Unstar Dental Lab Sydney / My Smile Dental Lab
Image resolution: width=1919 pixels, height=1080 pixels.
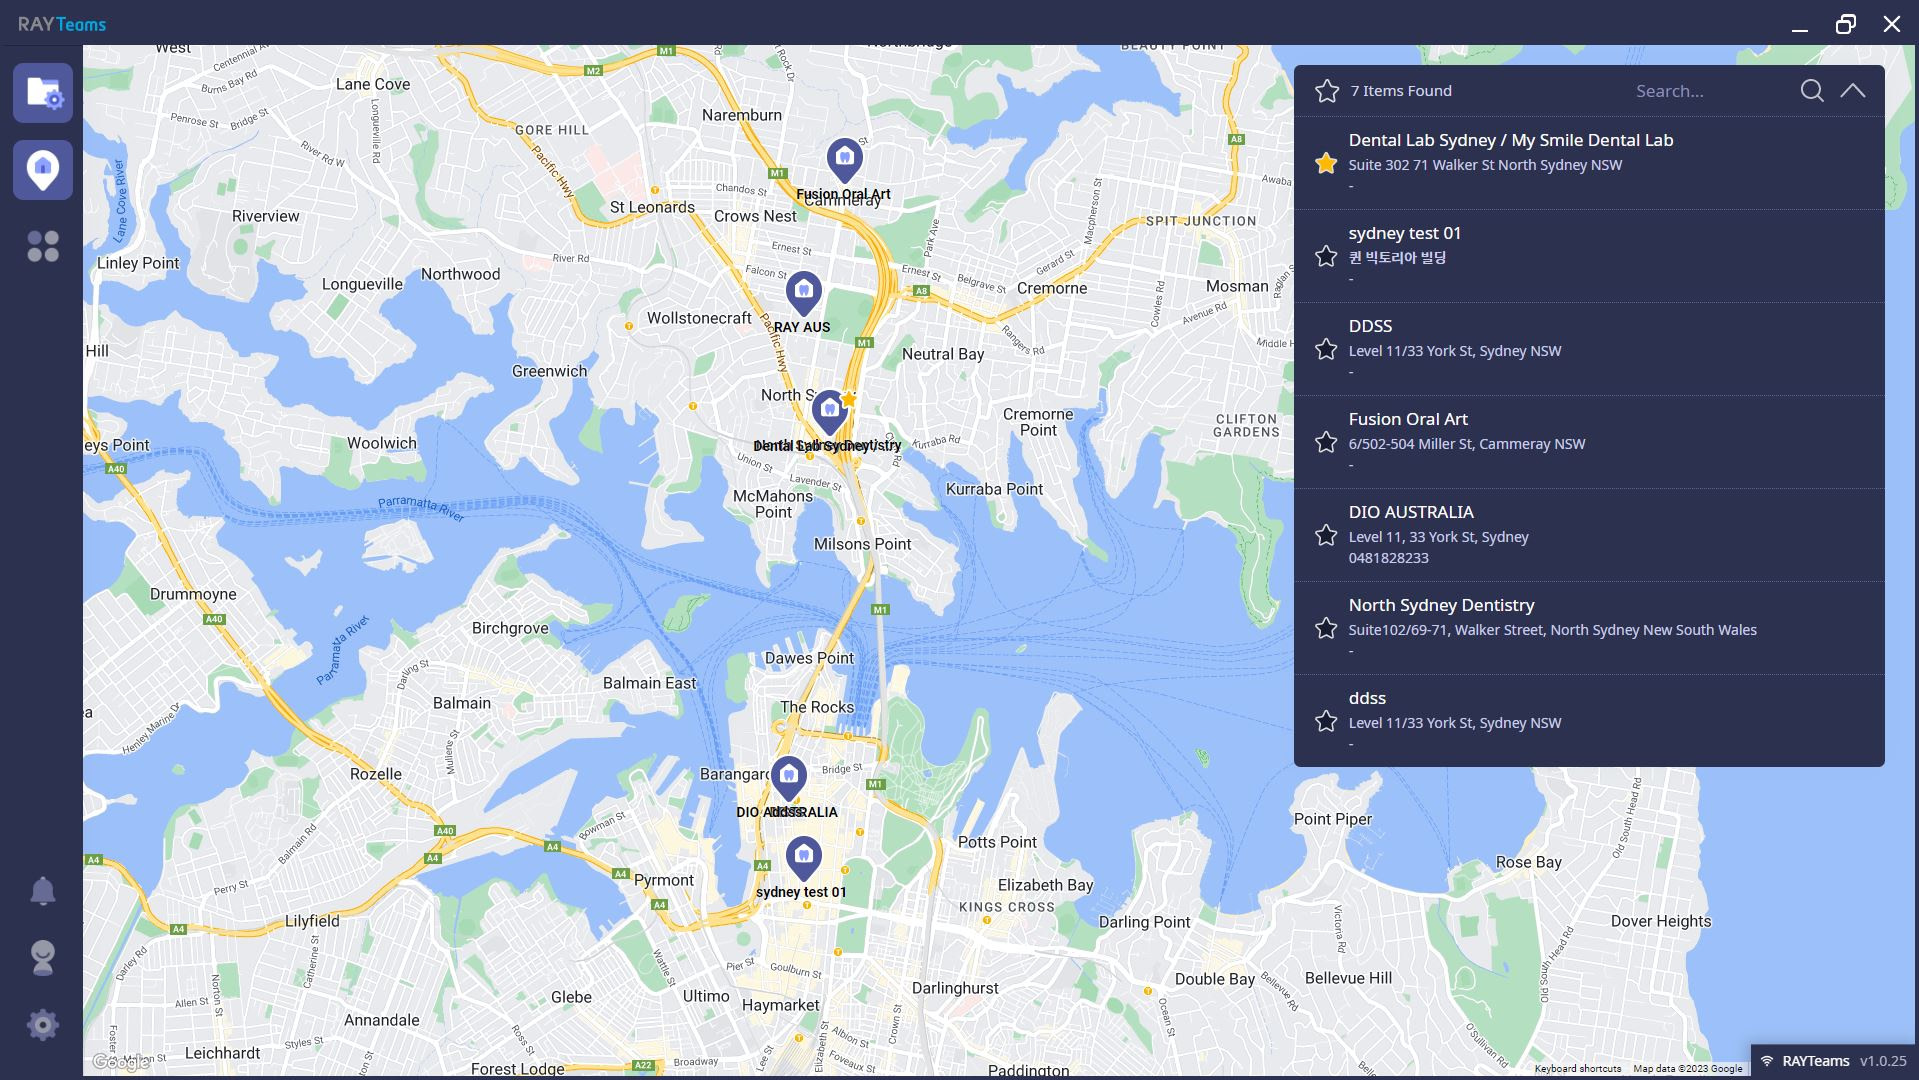click(1326, 163)
